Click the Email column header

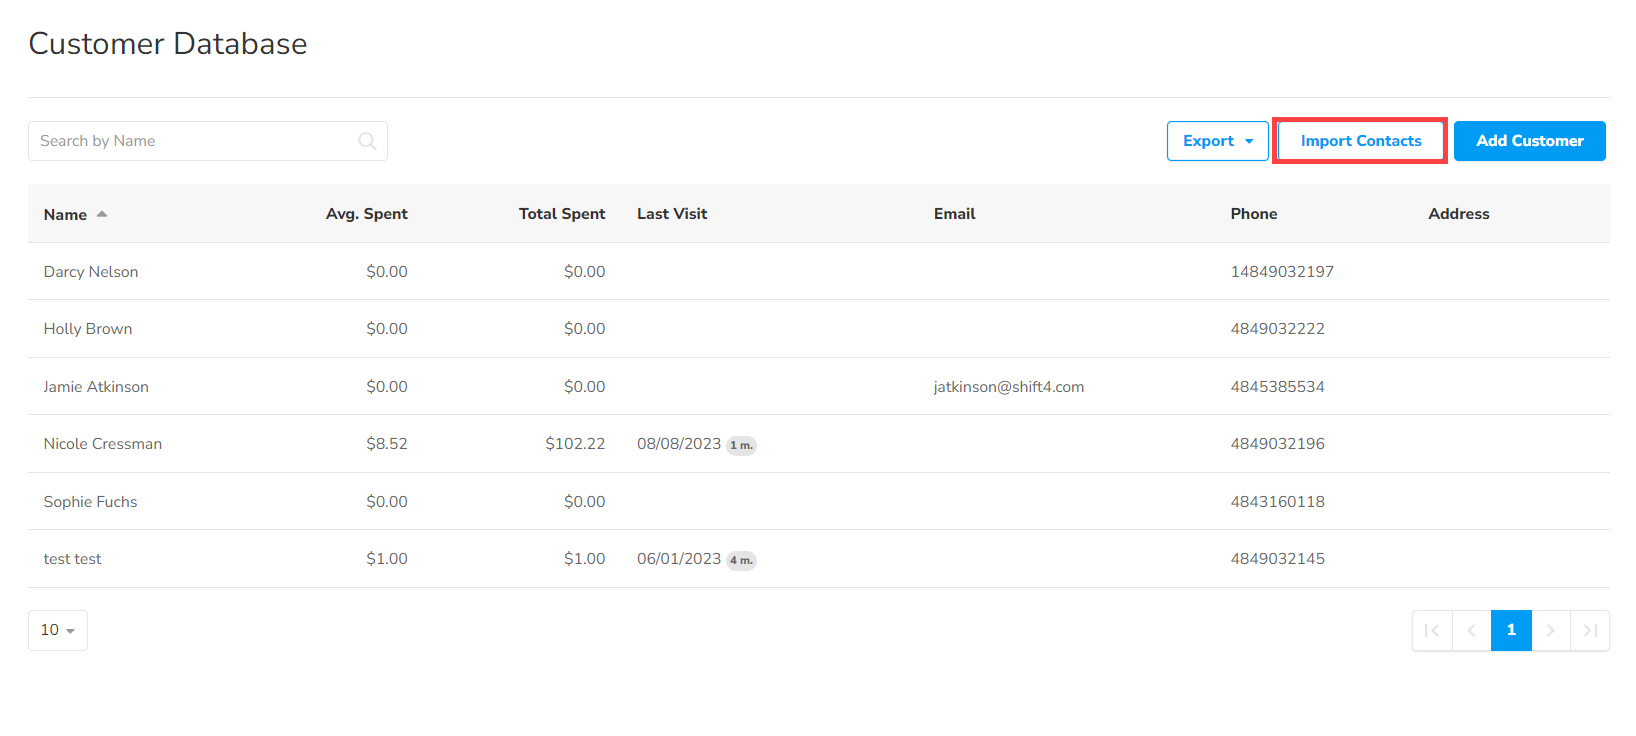point(954,214)
